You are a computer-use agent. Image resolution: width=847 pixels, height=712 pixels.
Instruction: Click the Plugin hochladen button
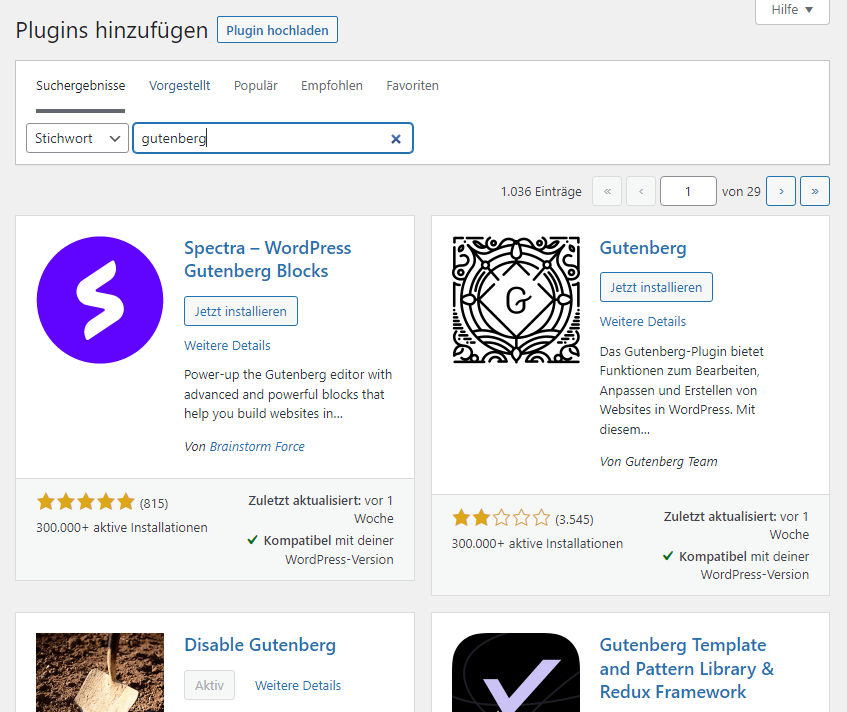click(277, 30)
